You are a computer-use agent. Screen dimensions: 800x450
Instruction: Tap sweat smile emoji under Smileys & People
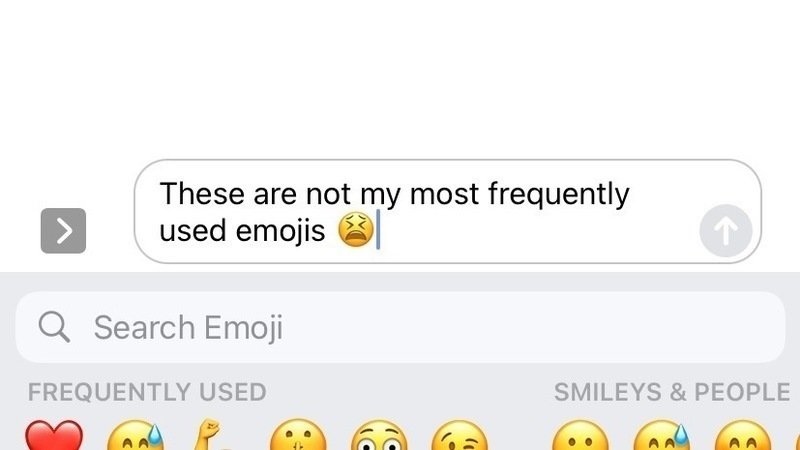click(663, 438)
